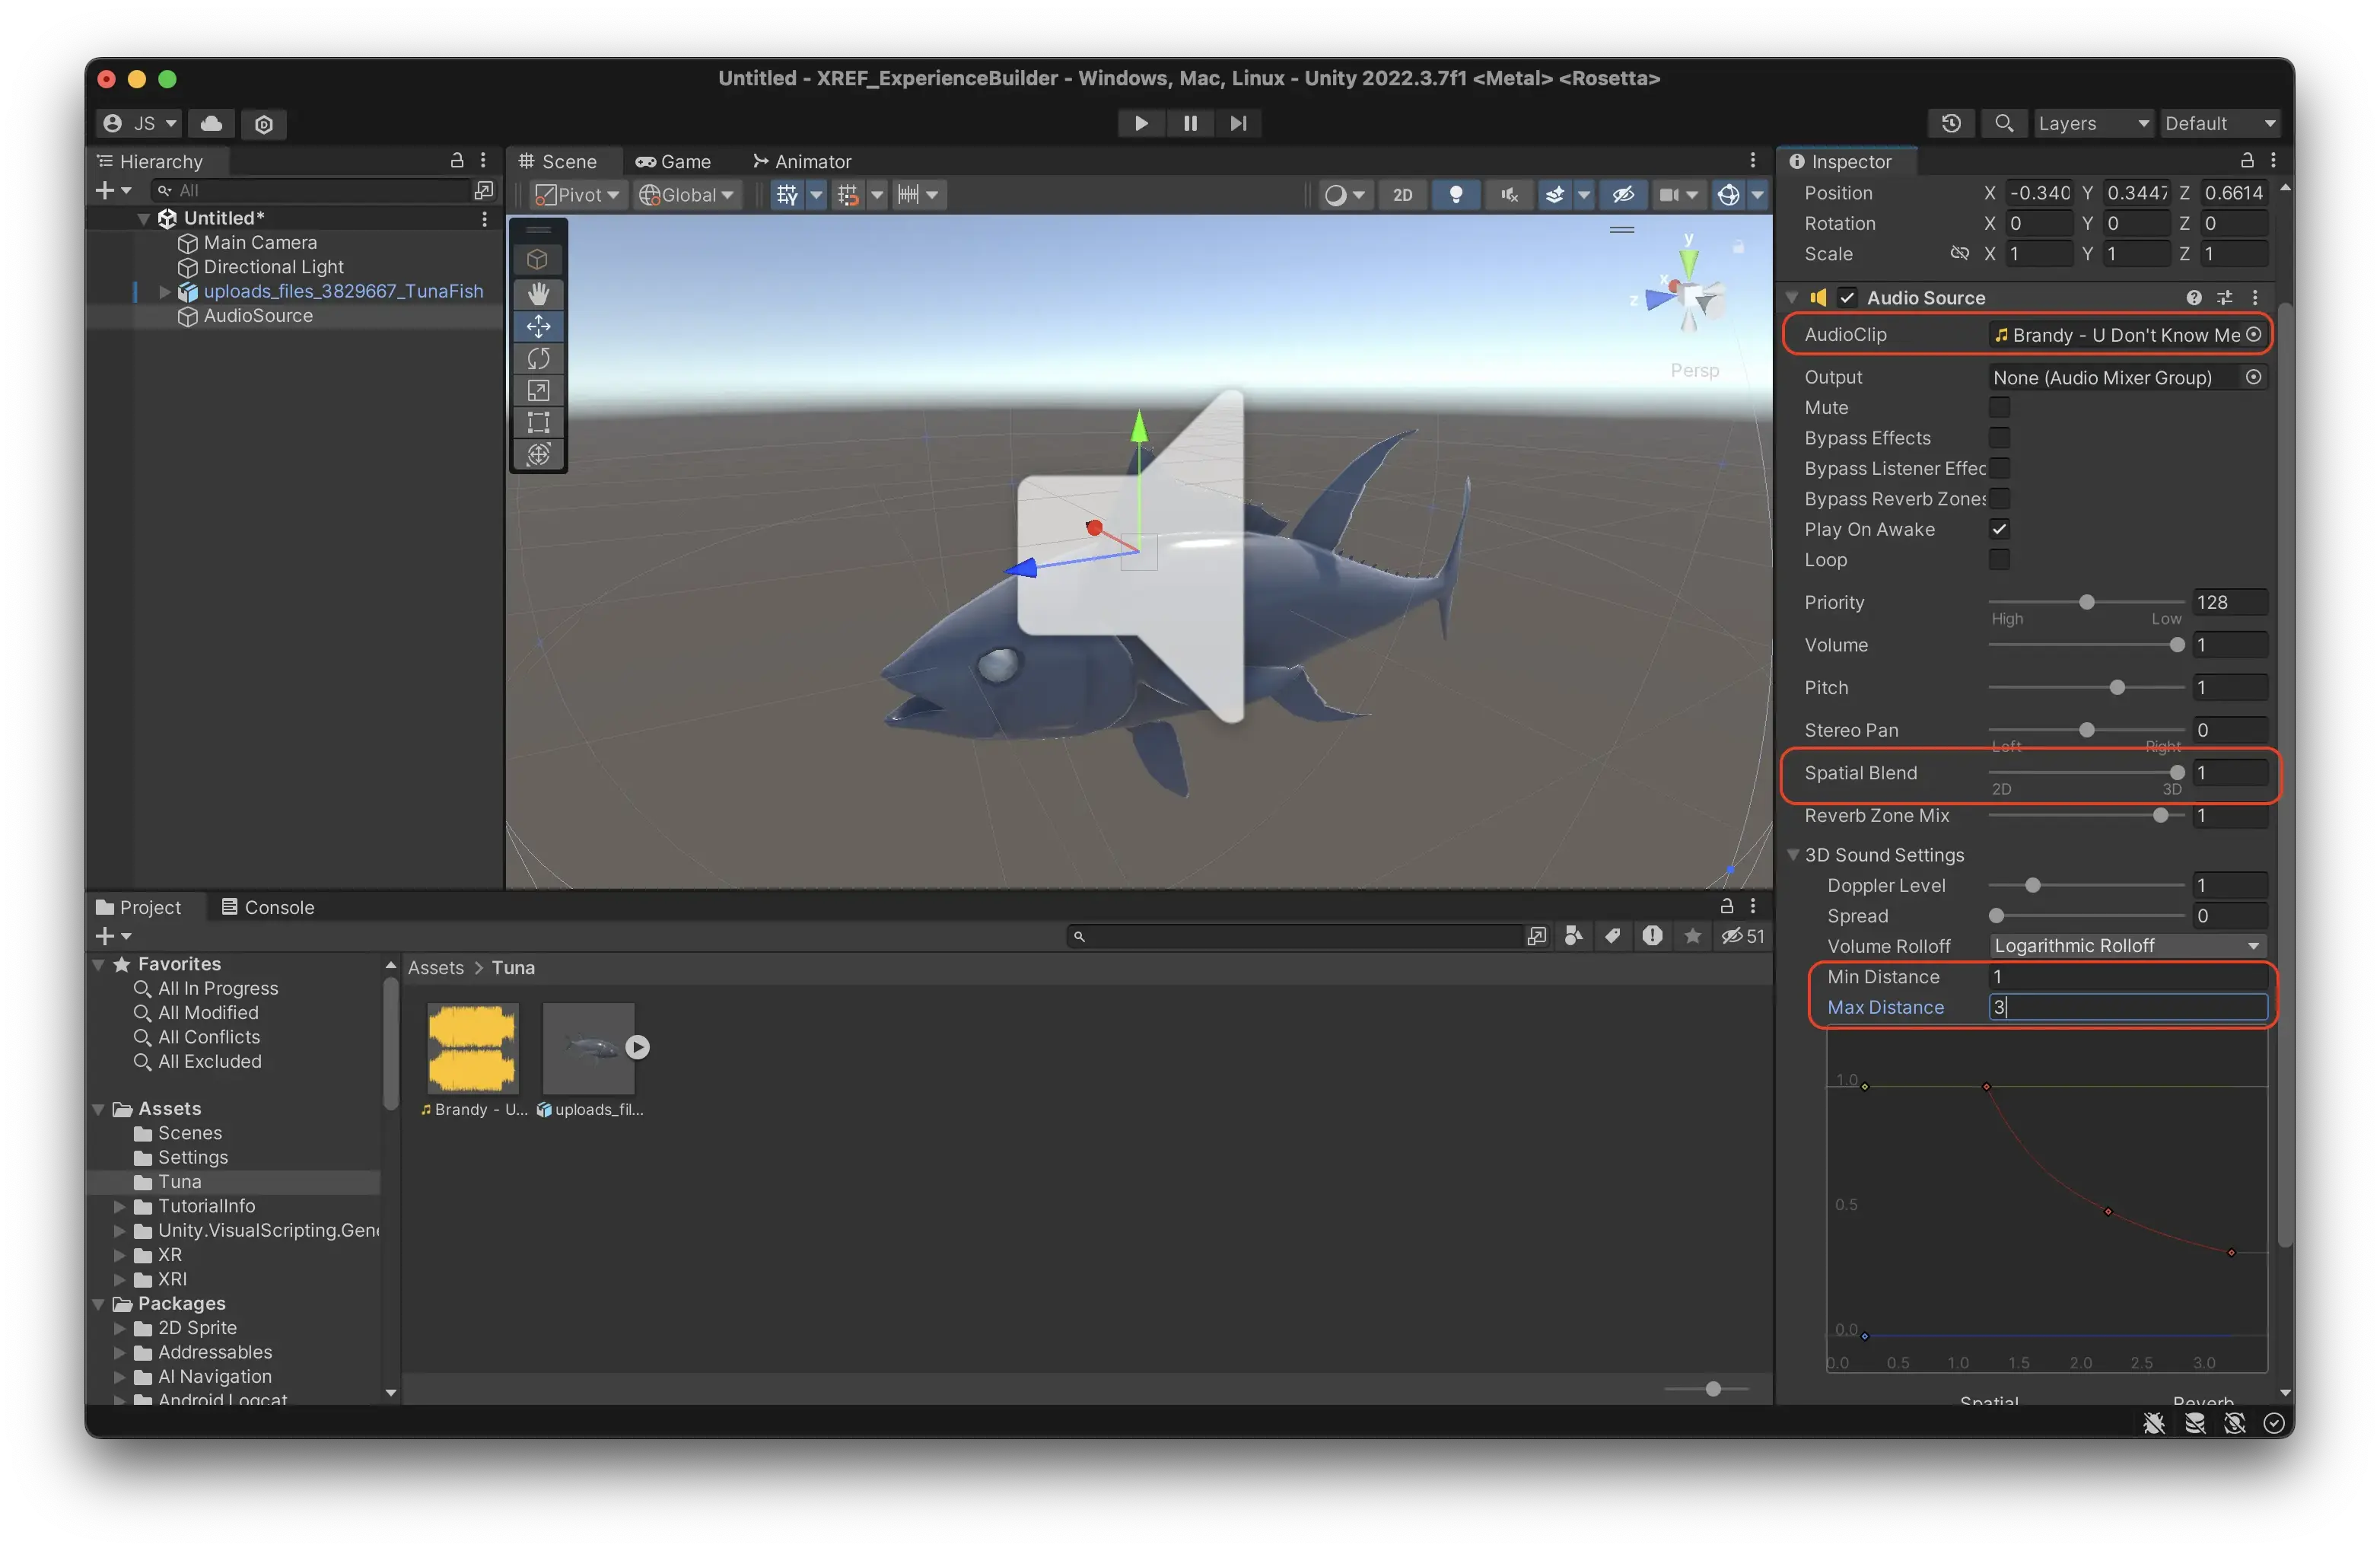Image resolution: width=2380 pixels, height=1551 pixels.
Task: Click the Spatial Blend slider handle
Action: click(x=2176, y=773)
